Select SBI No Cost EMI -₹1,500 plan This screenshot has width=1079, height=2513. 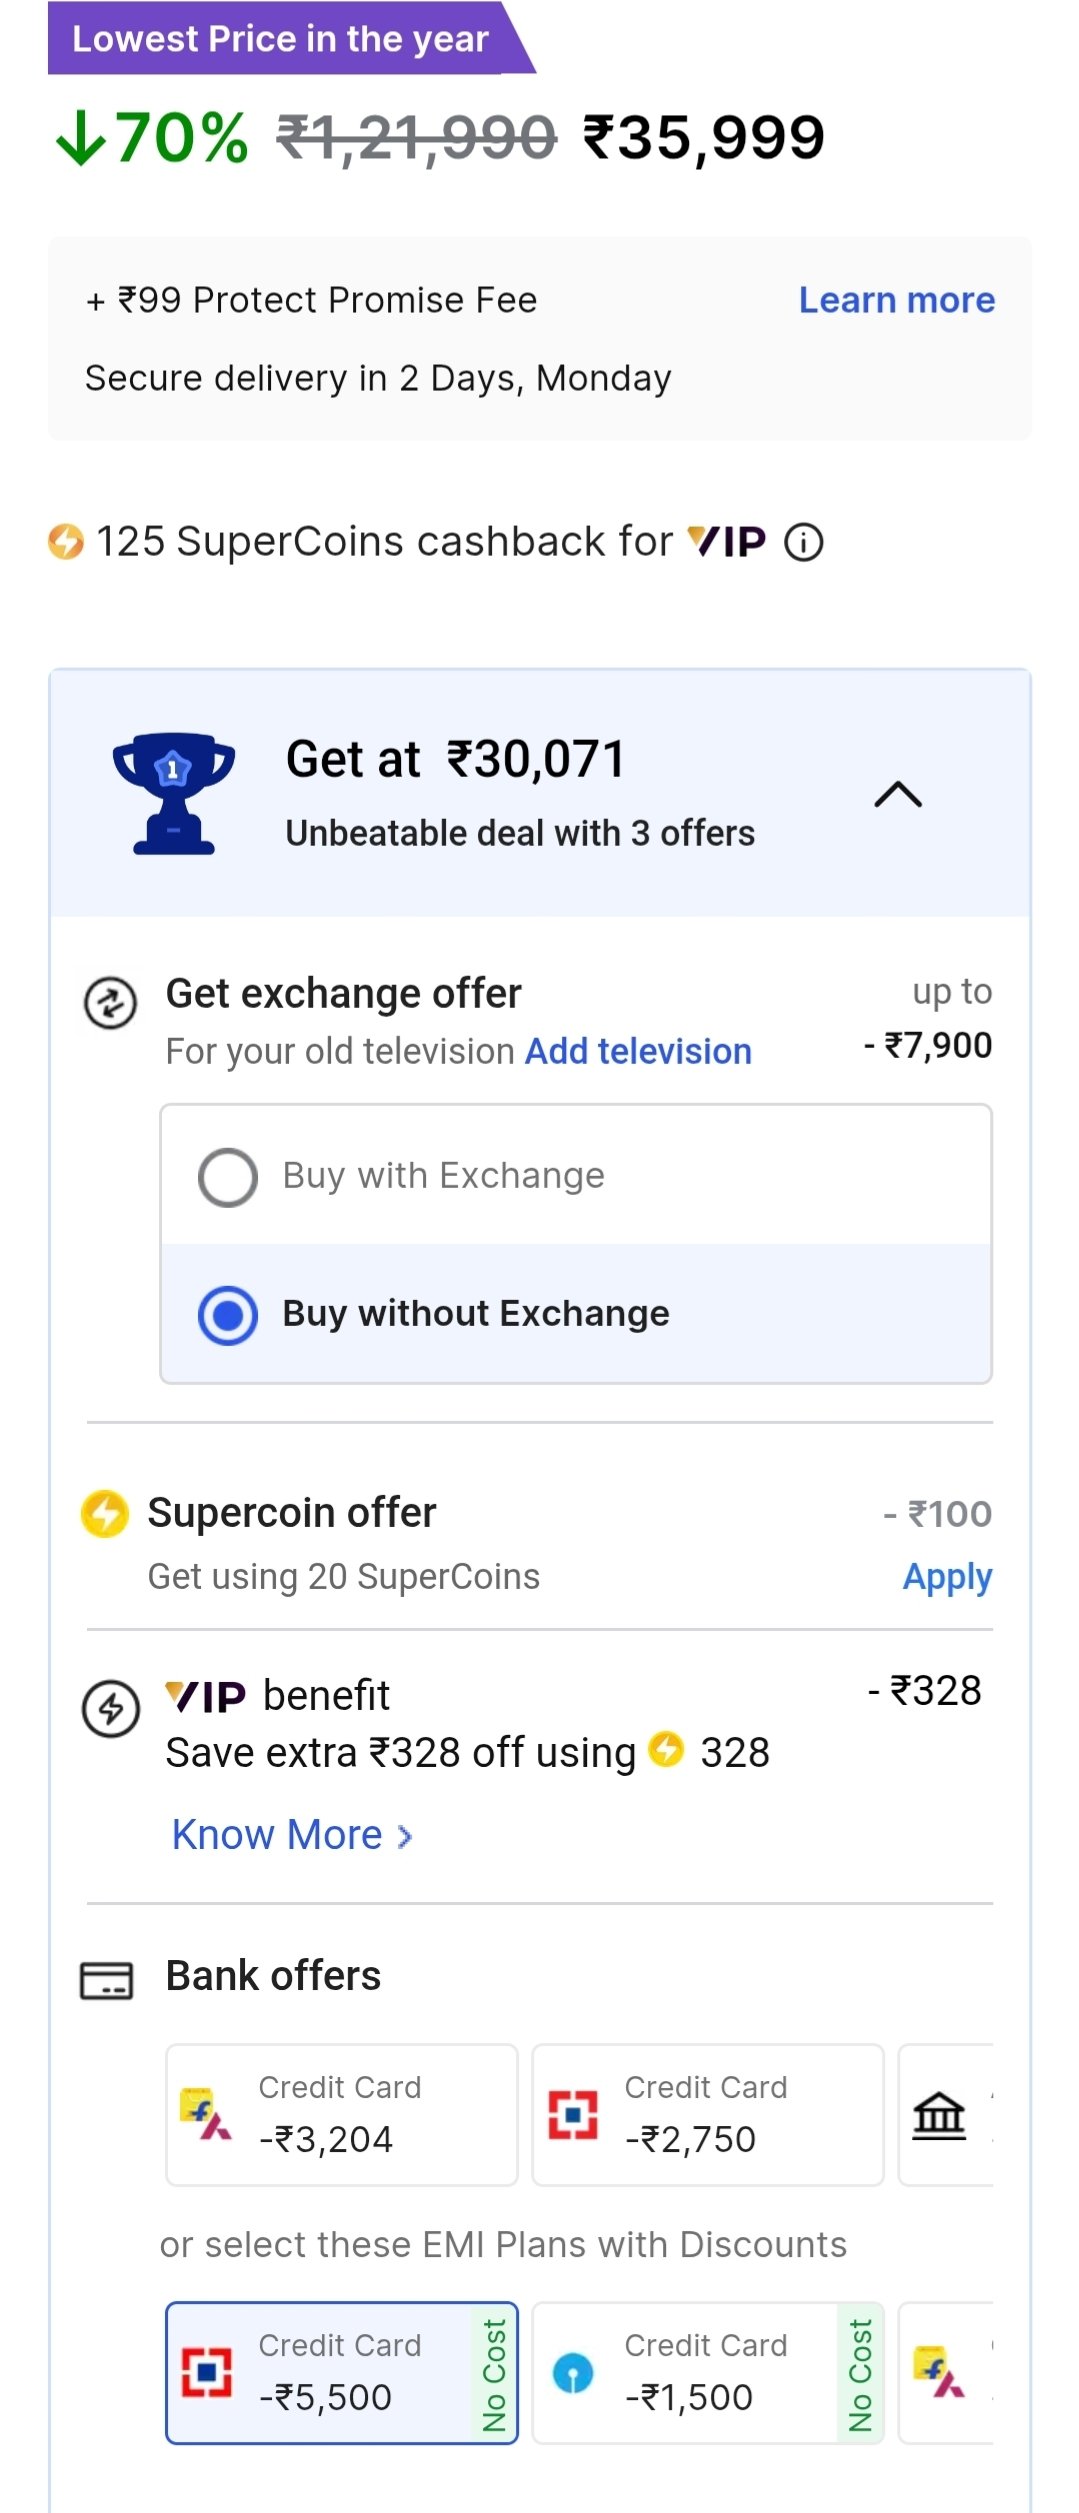click(x=708, y=2373)
